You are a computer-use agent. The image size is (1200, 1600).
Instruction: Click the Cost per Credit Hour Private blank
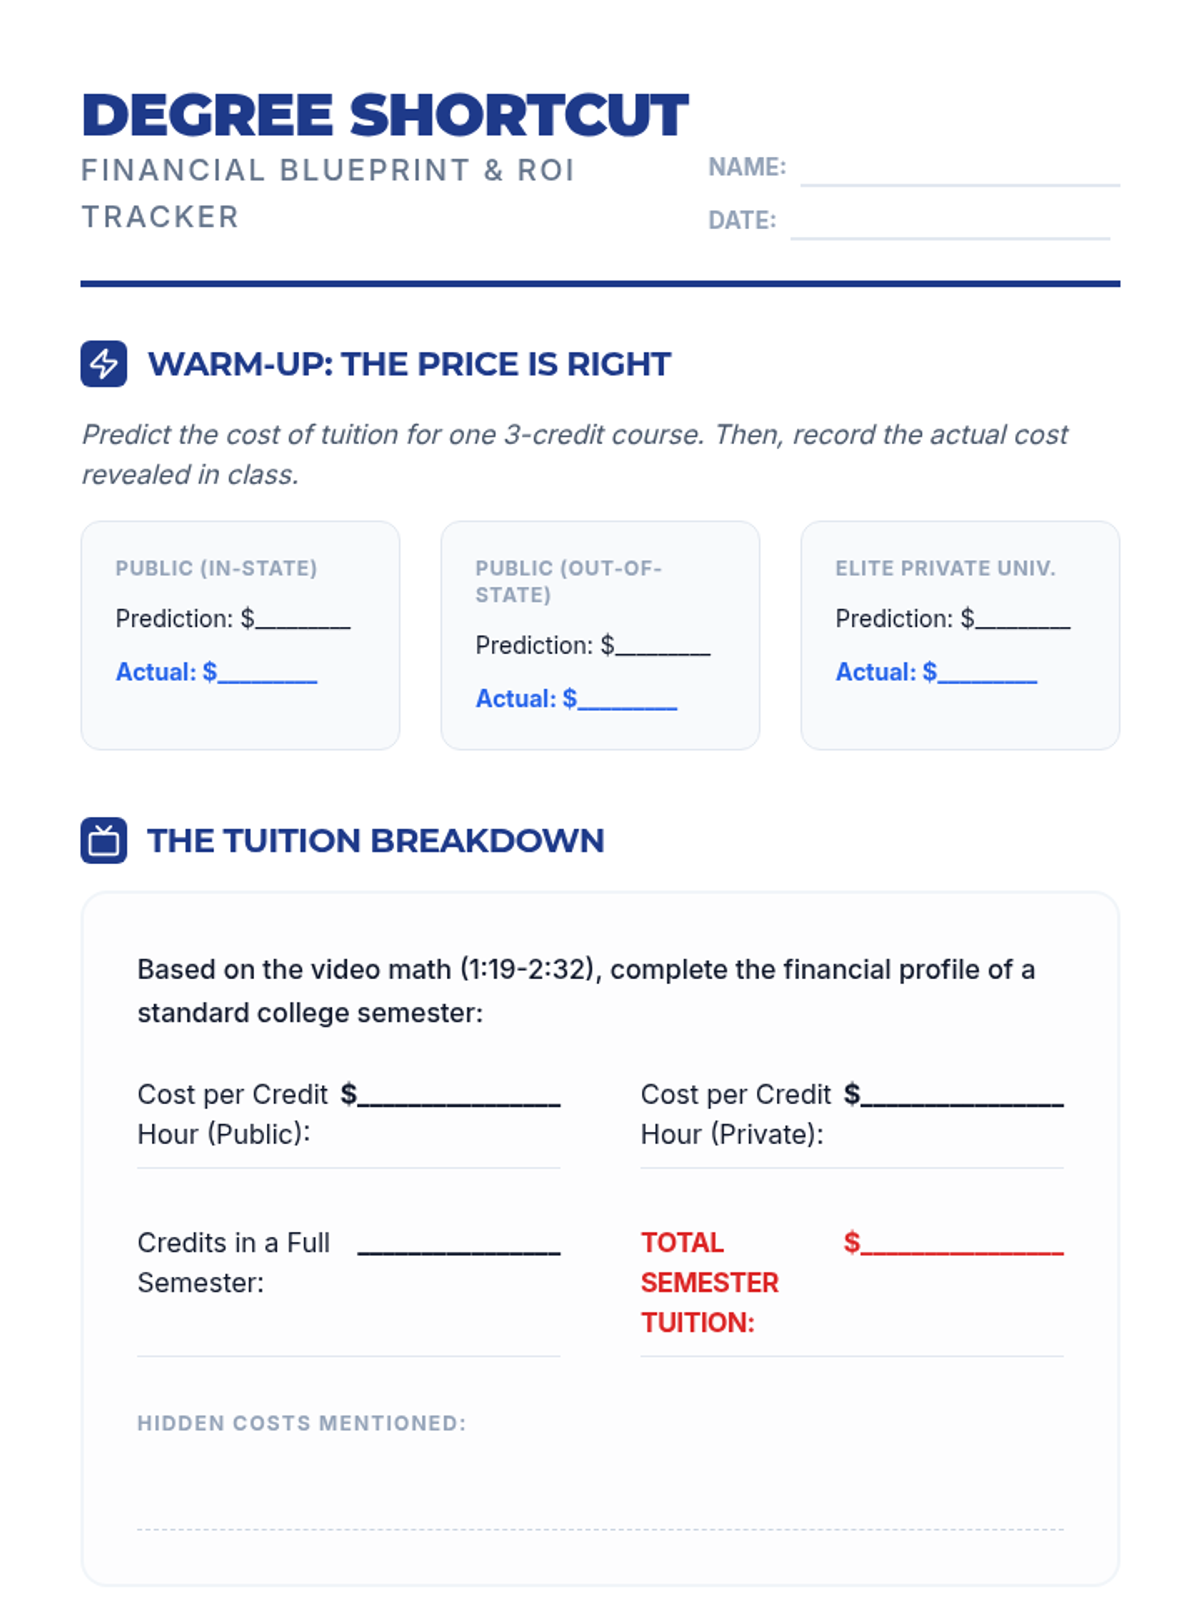click(x=962, y=1096)
